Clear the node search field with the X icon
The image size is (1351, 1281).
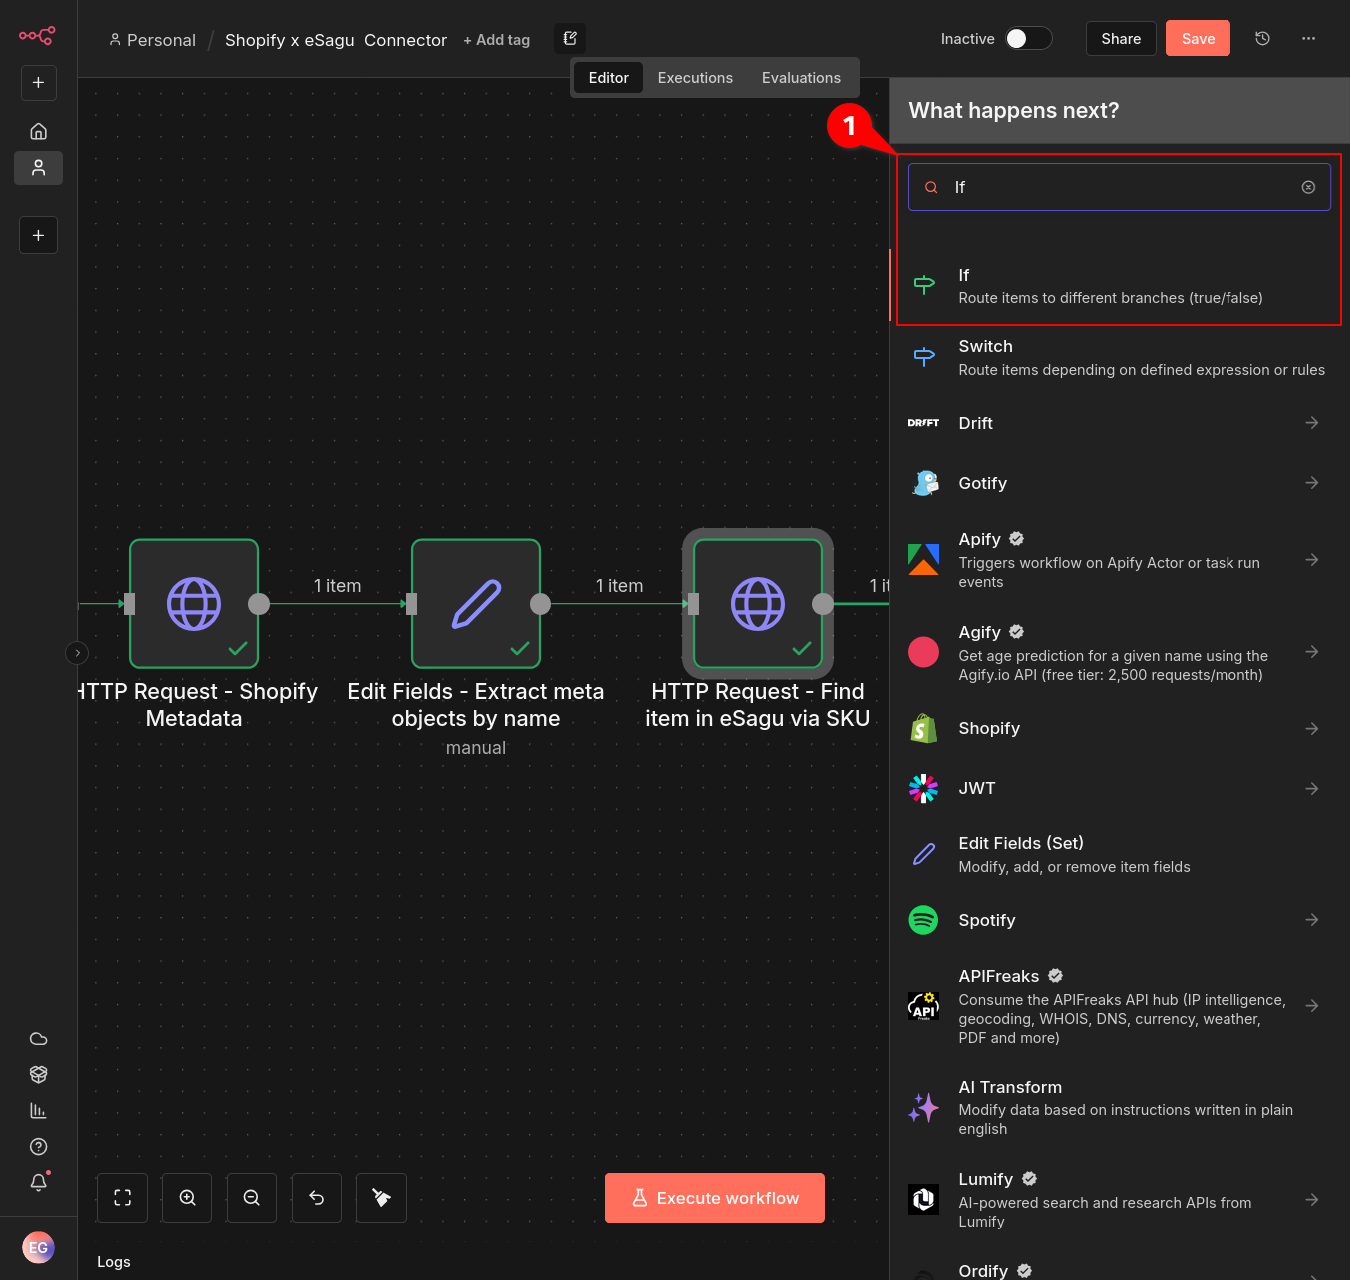[1308, 187]
